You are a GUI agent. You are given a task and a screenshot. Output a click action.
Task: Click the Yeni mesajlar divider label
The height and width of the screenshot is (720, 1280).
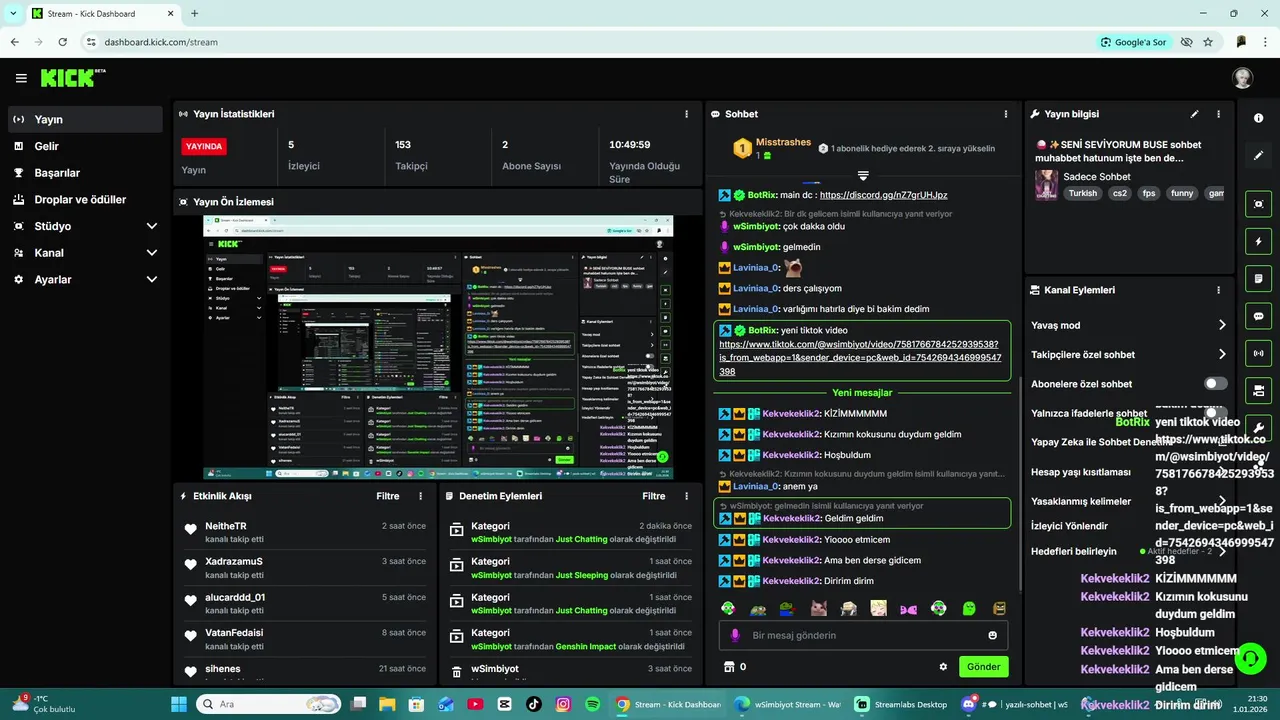pos(862,393)
